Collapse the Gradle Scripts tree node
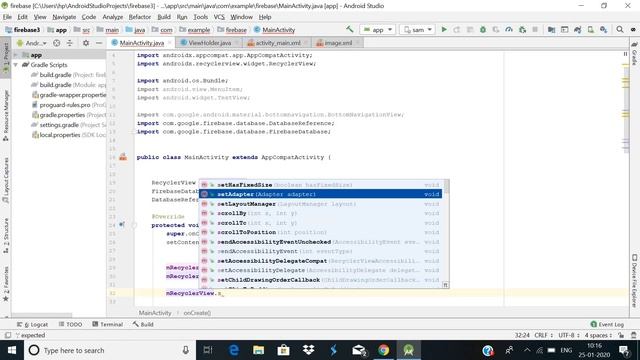 (16, 65)
